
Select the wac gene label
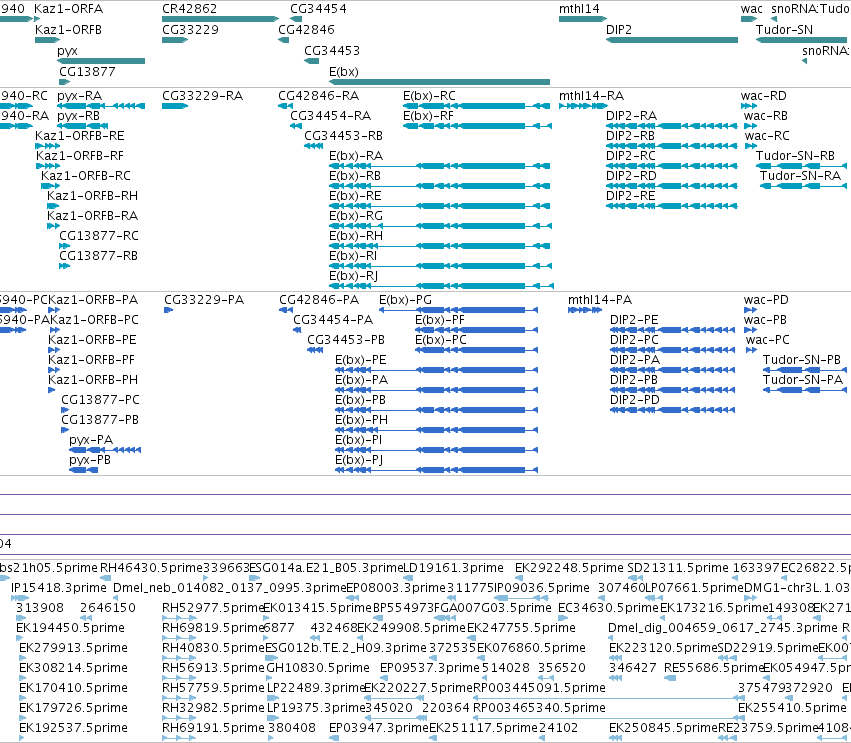click(x=752, y=9)
